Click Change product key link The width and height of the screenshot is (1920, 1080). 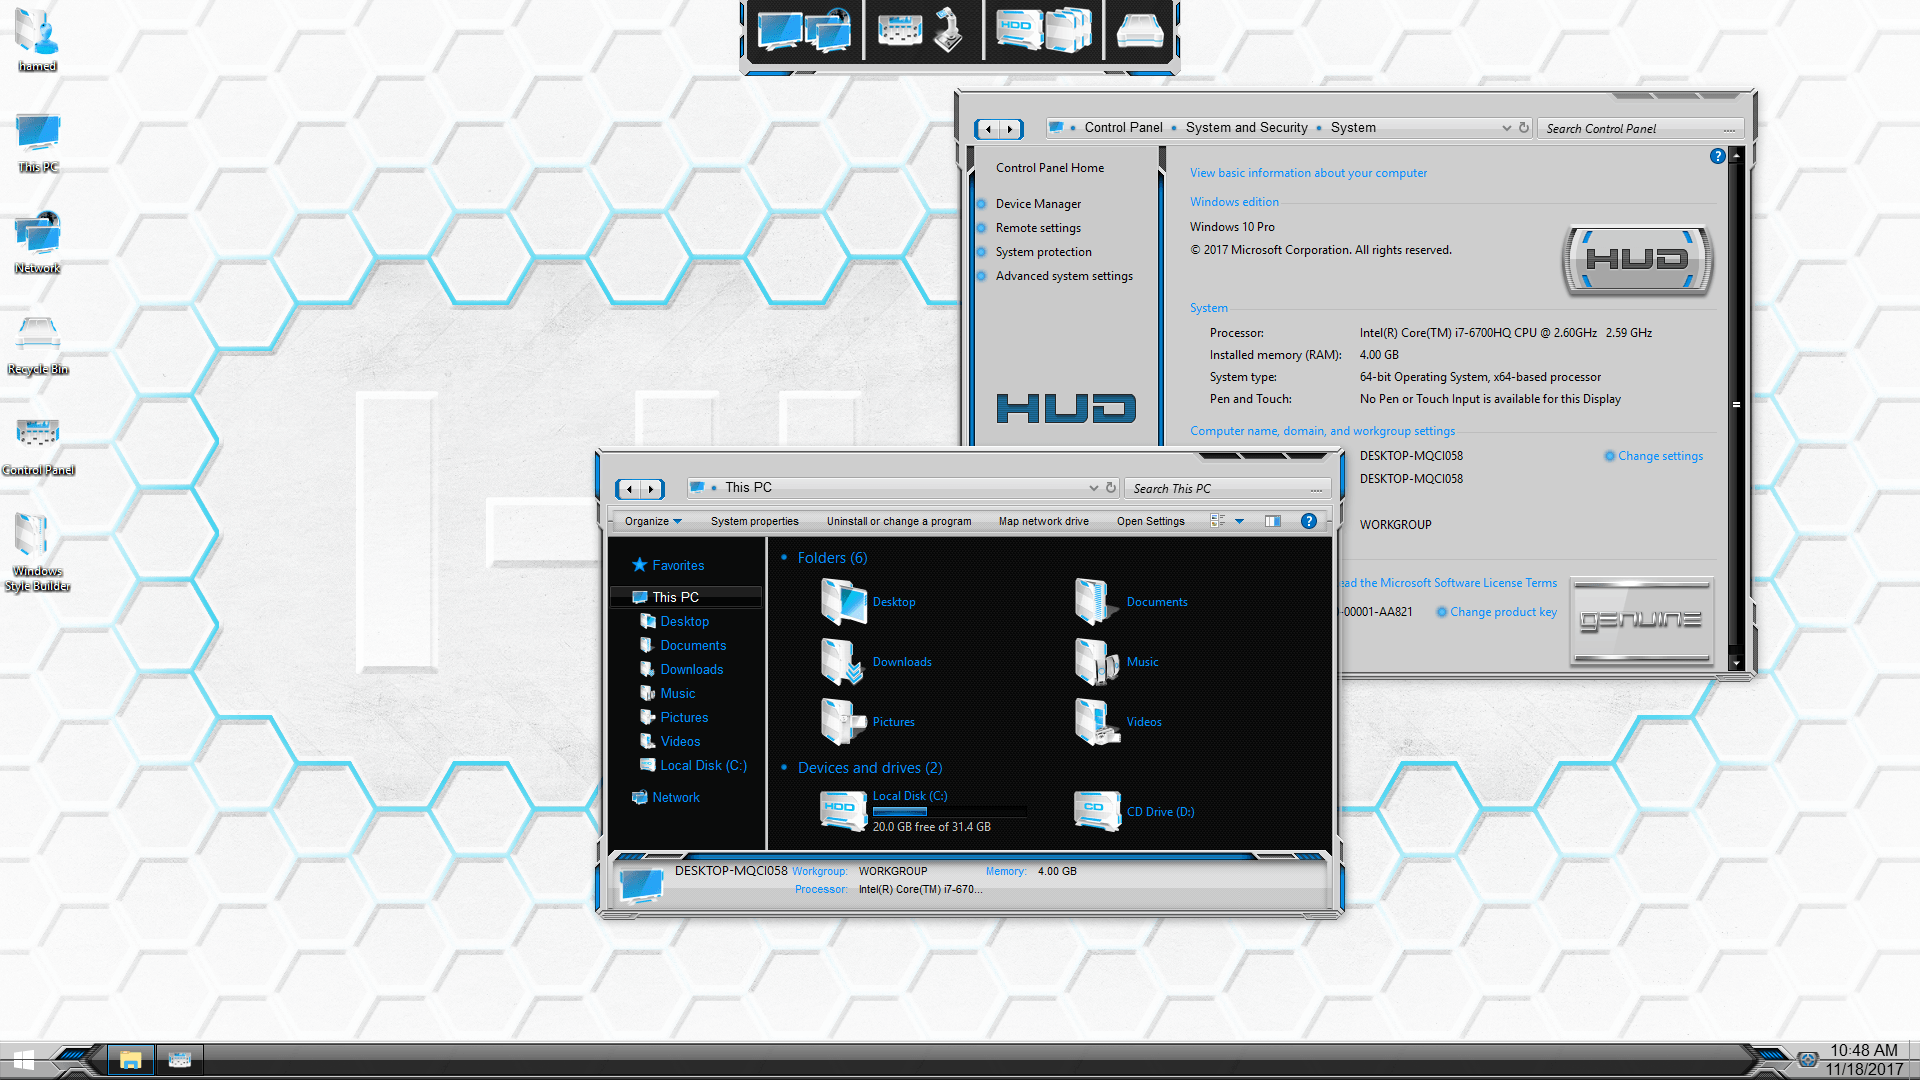tap(1503, 612)
